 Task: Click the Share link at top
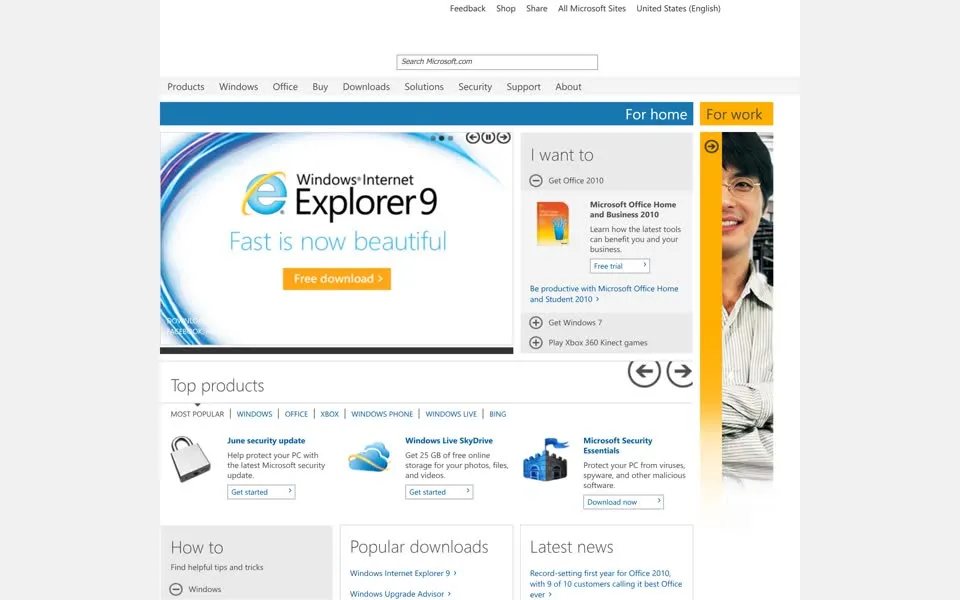pos(537,9)
